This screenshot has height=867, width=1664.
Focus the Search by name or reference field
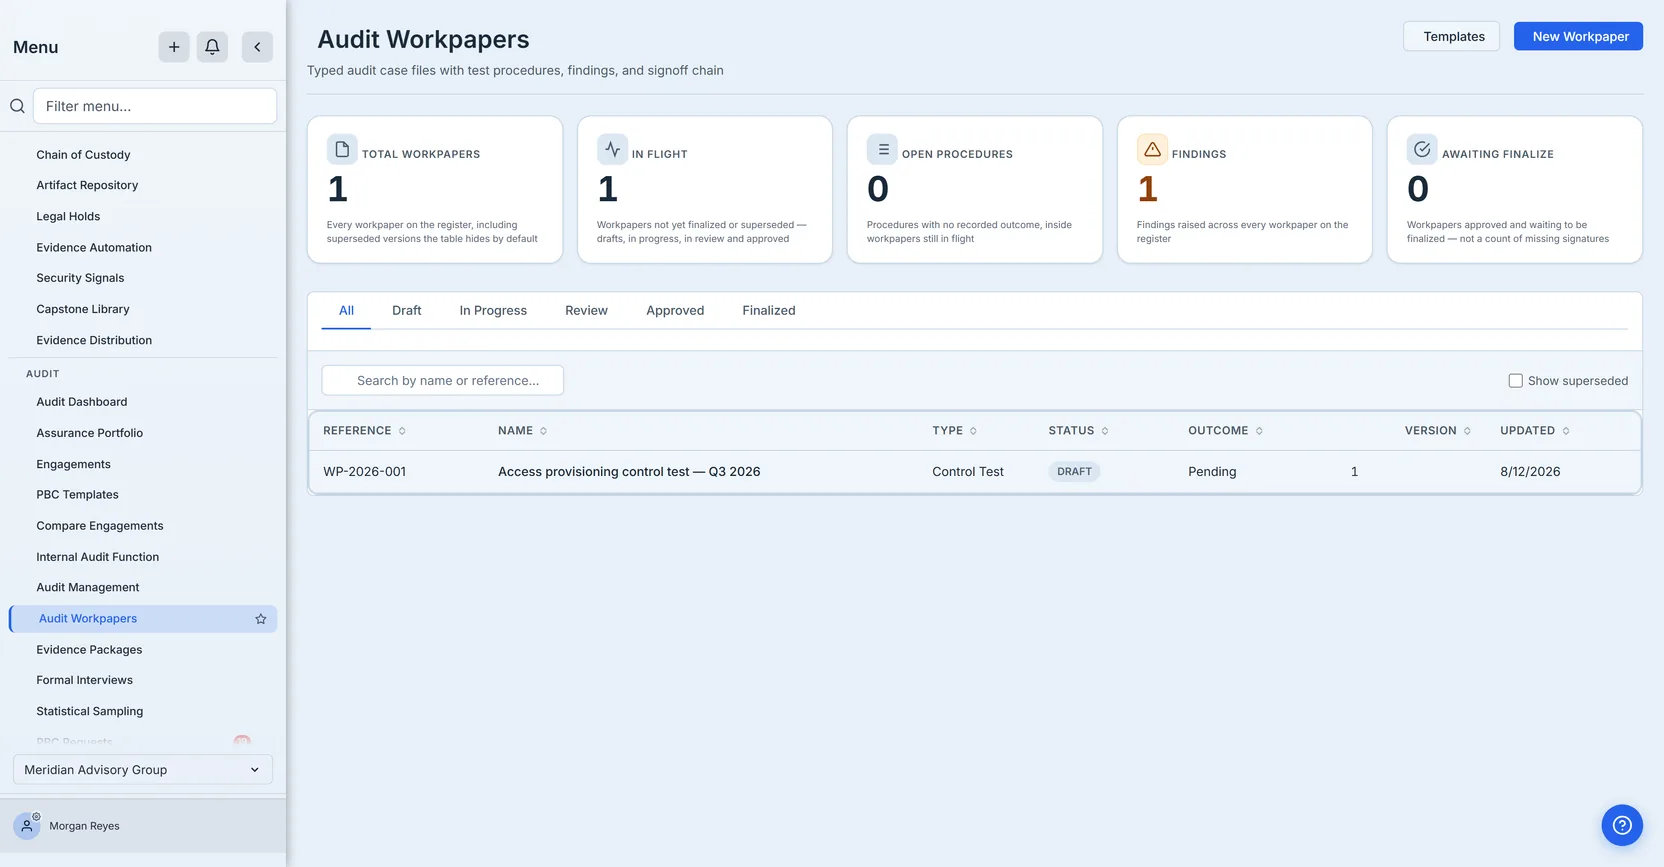click(x=442, y=381)
